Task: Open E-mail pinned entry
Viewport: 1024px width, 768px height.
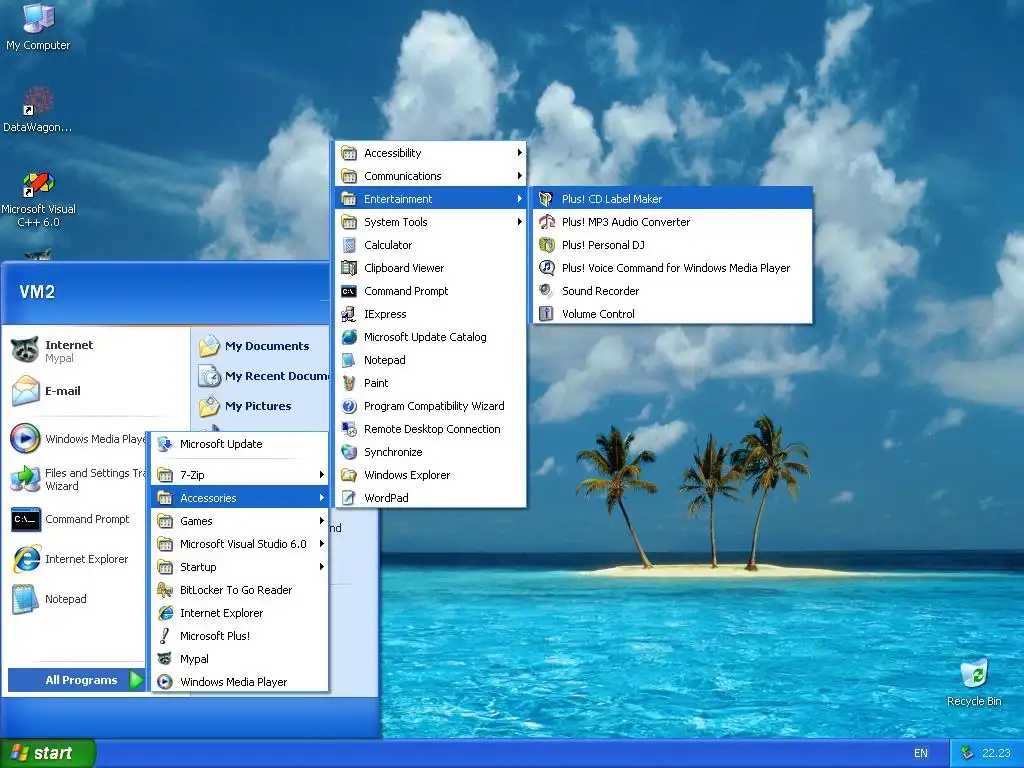Action: click(x=95, y=391)
